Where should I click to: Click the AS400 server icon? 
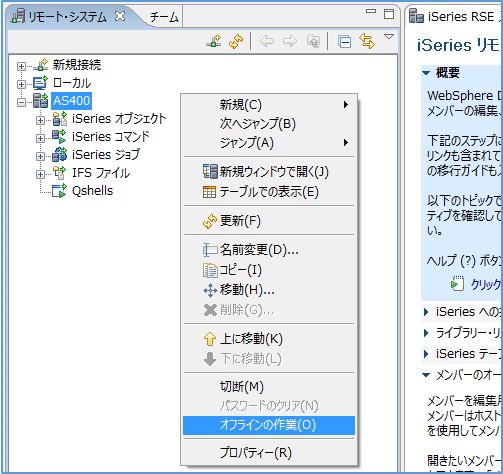[41, 101]
